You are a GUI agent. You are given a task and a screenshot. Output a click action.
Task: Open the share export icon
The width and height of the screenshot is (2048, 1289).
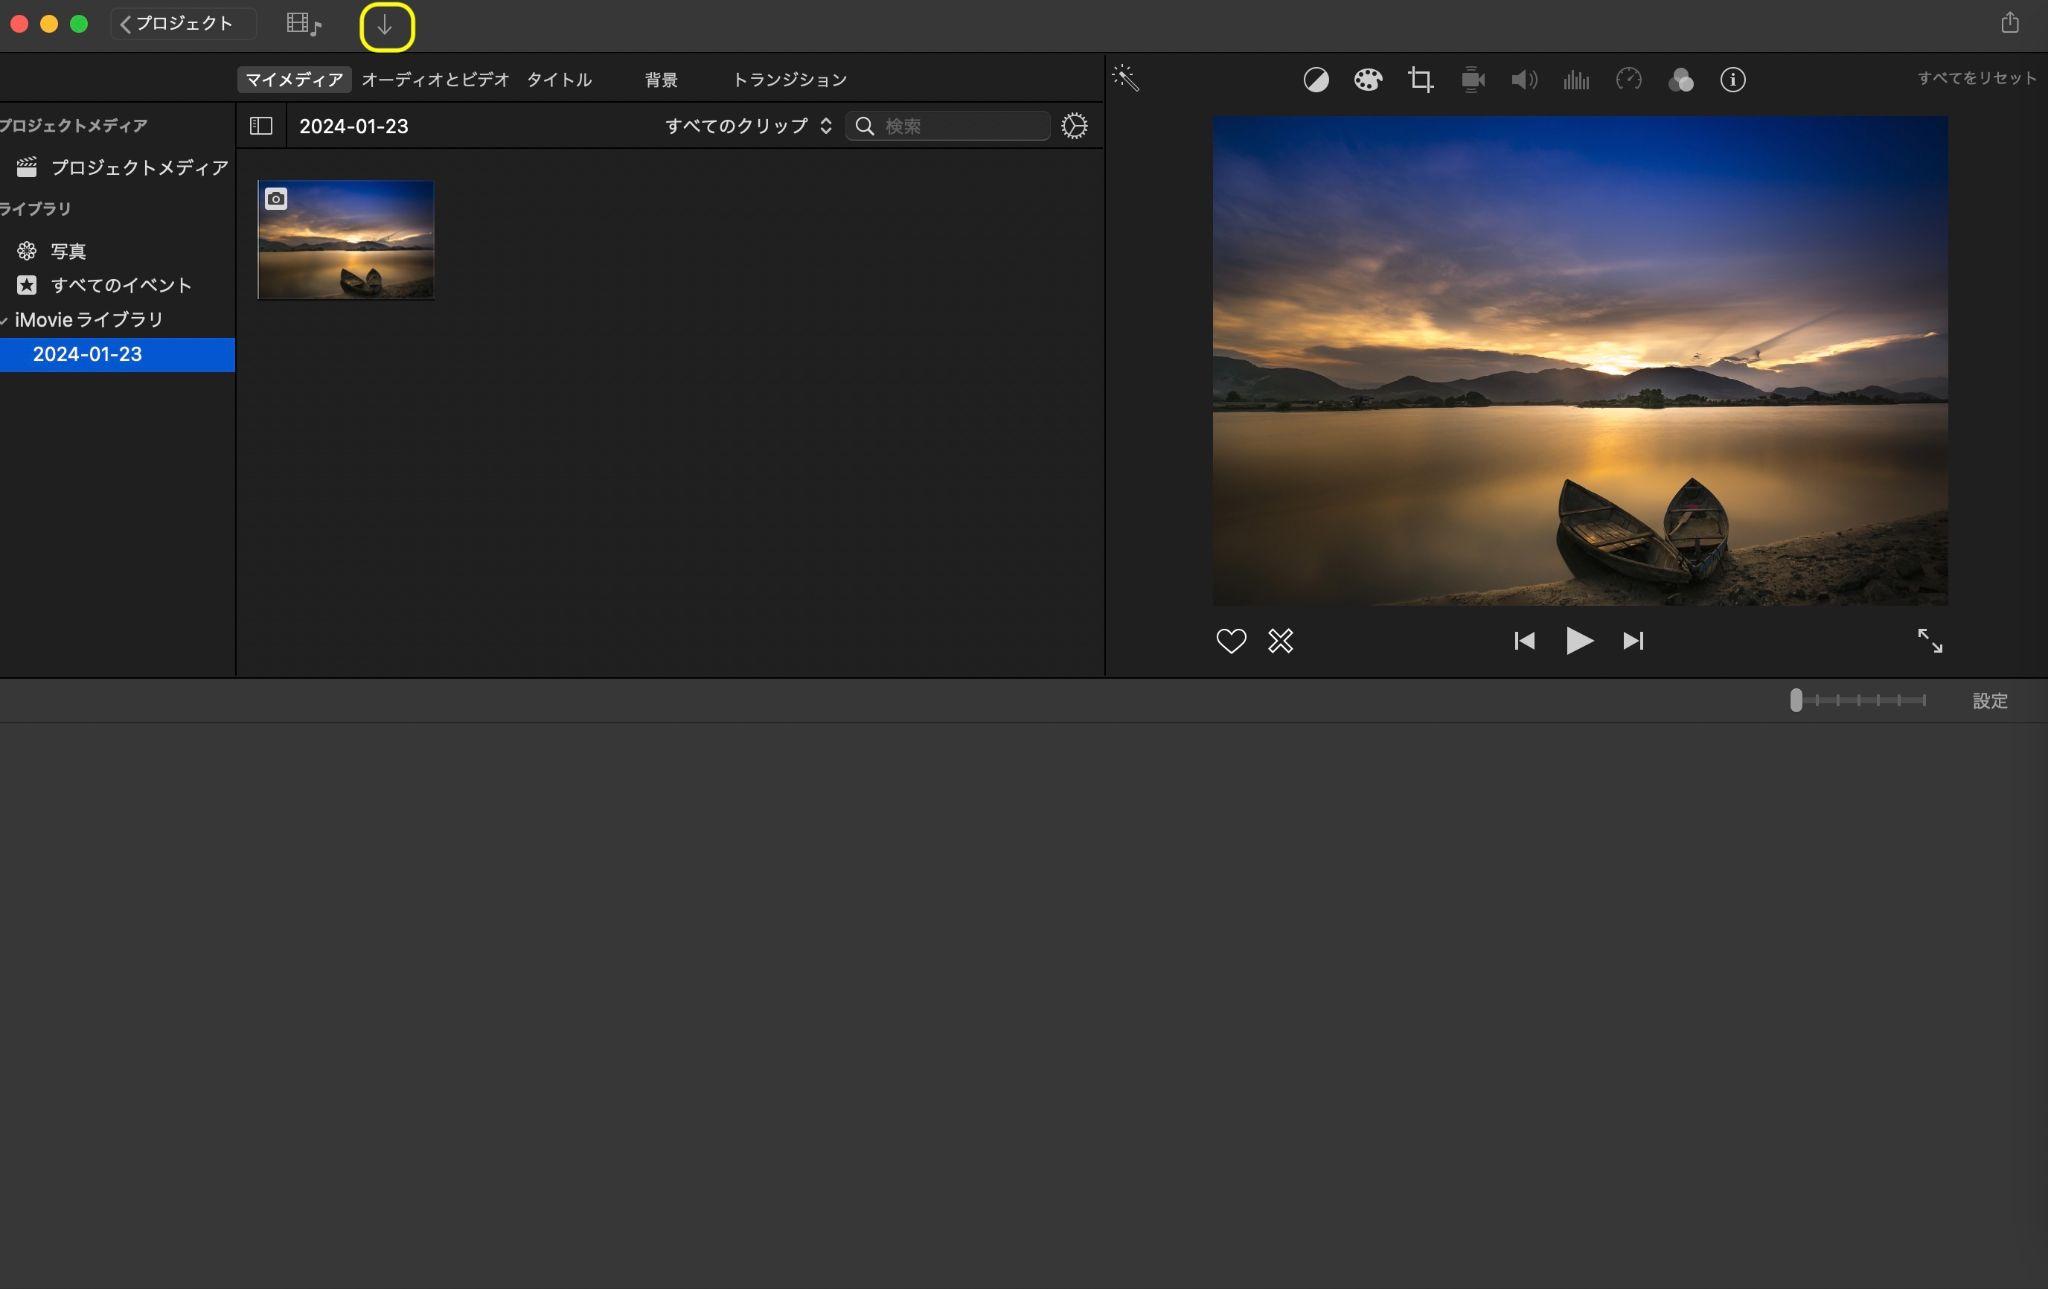coord(2010,22)
